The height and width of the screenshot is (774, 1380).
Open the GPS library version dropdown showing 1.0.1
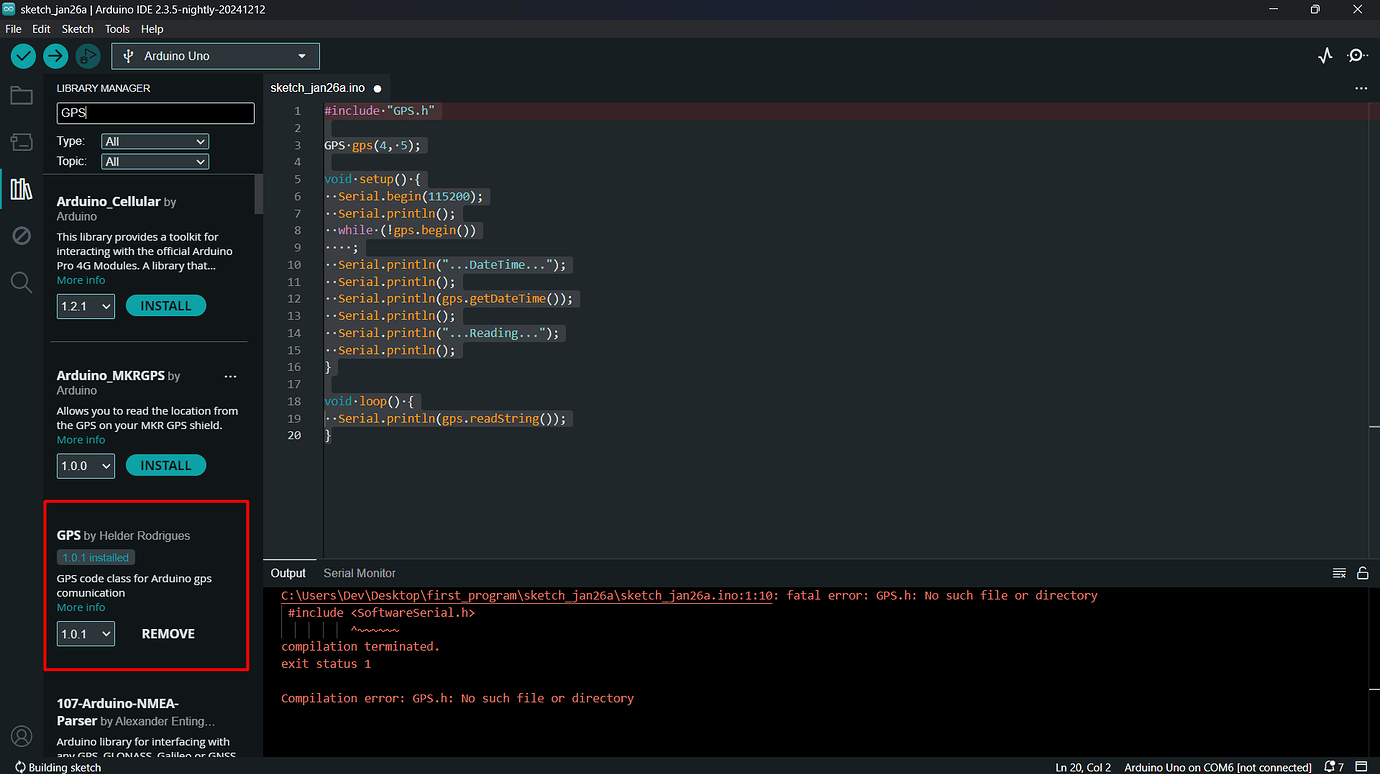point(85,633)
